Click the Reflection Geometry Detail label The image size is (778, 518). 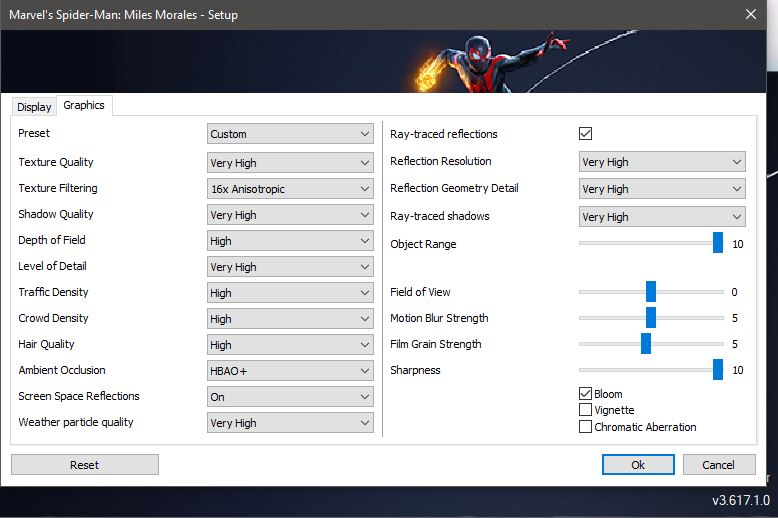454,188
